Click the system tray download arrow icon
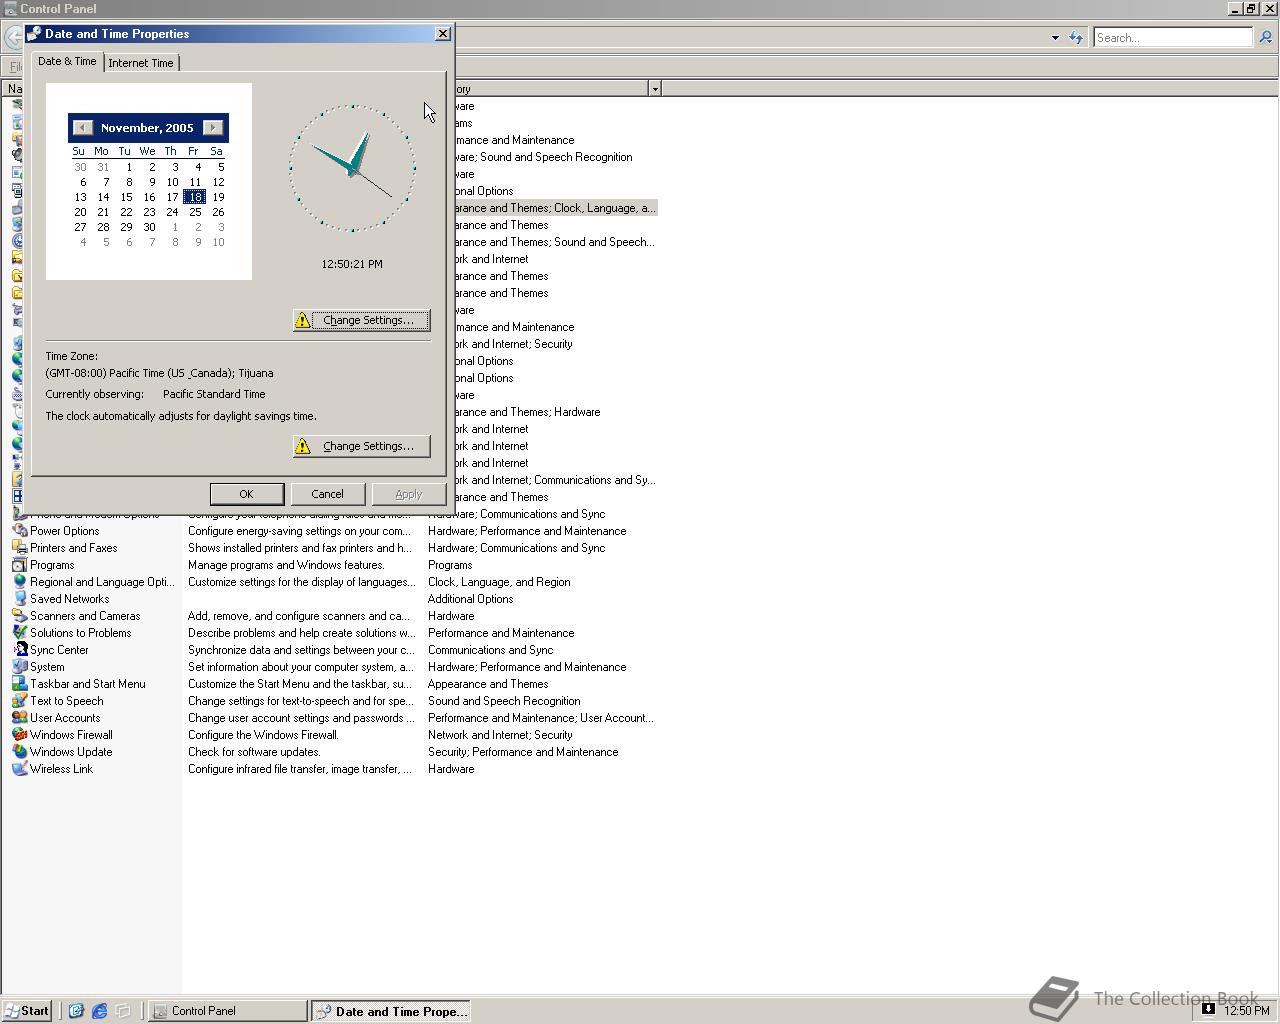This screenshot has width=1280, height=1024. coord(1208,1010)
